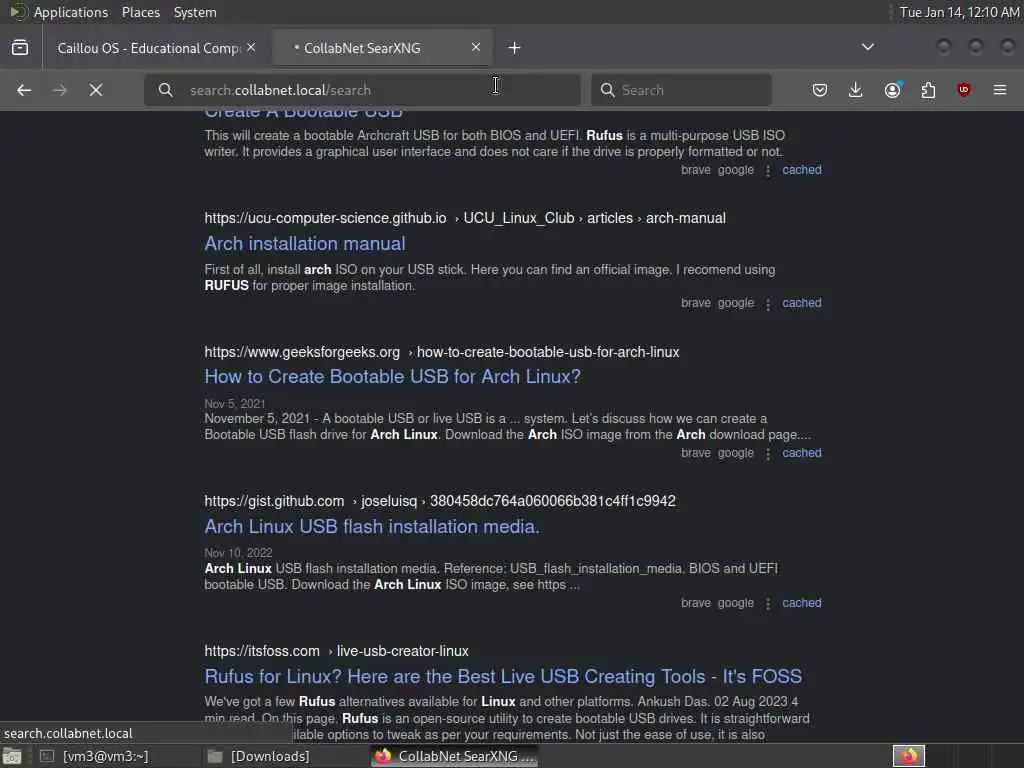Open the Firefox account icon

point(892,90)
